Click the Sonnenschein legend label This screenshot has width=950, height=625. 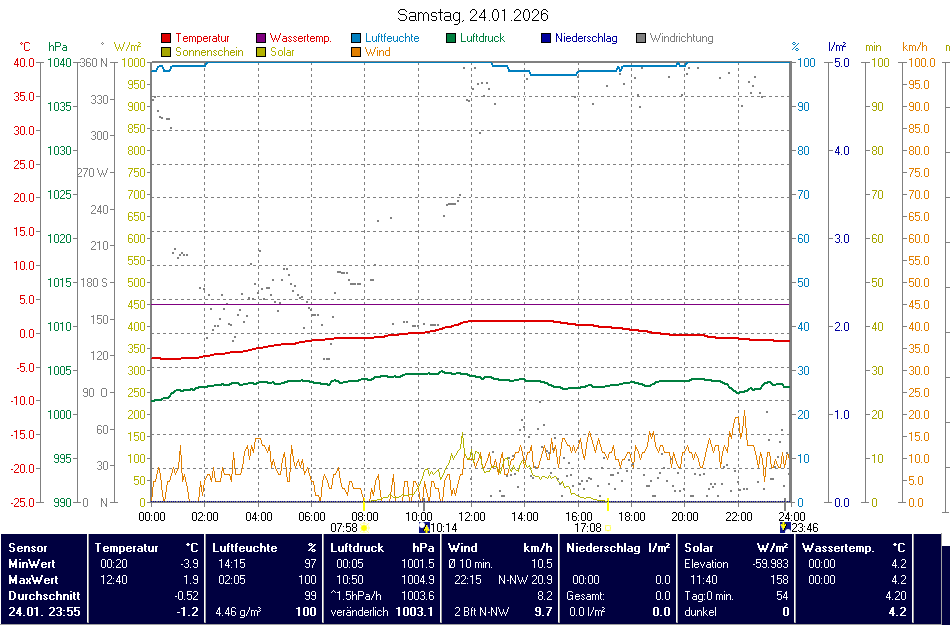(x=209, y=52)
